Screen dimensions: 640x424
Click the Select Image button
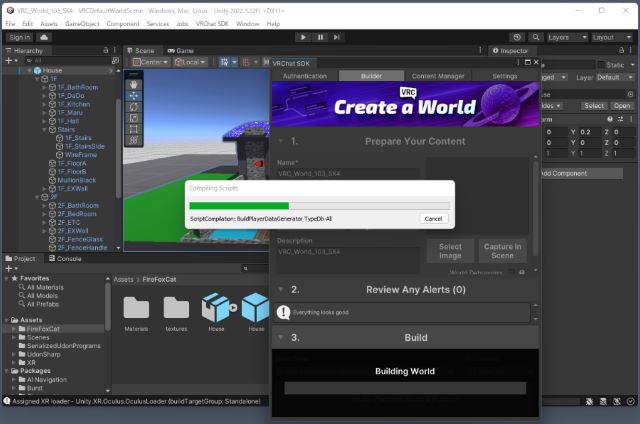pyautogui.click(x=450, y=251)
